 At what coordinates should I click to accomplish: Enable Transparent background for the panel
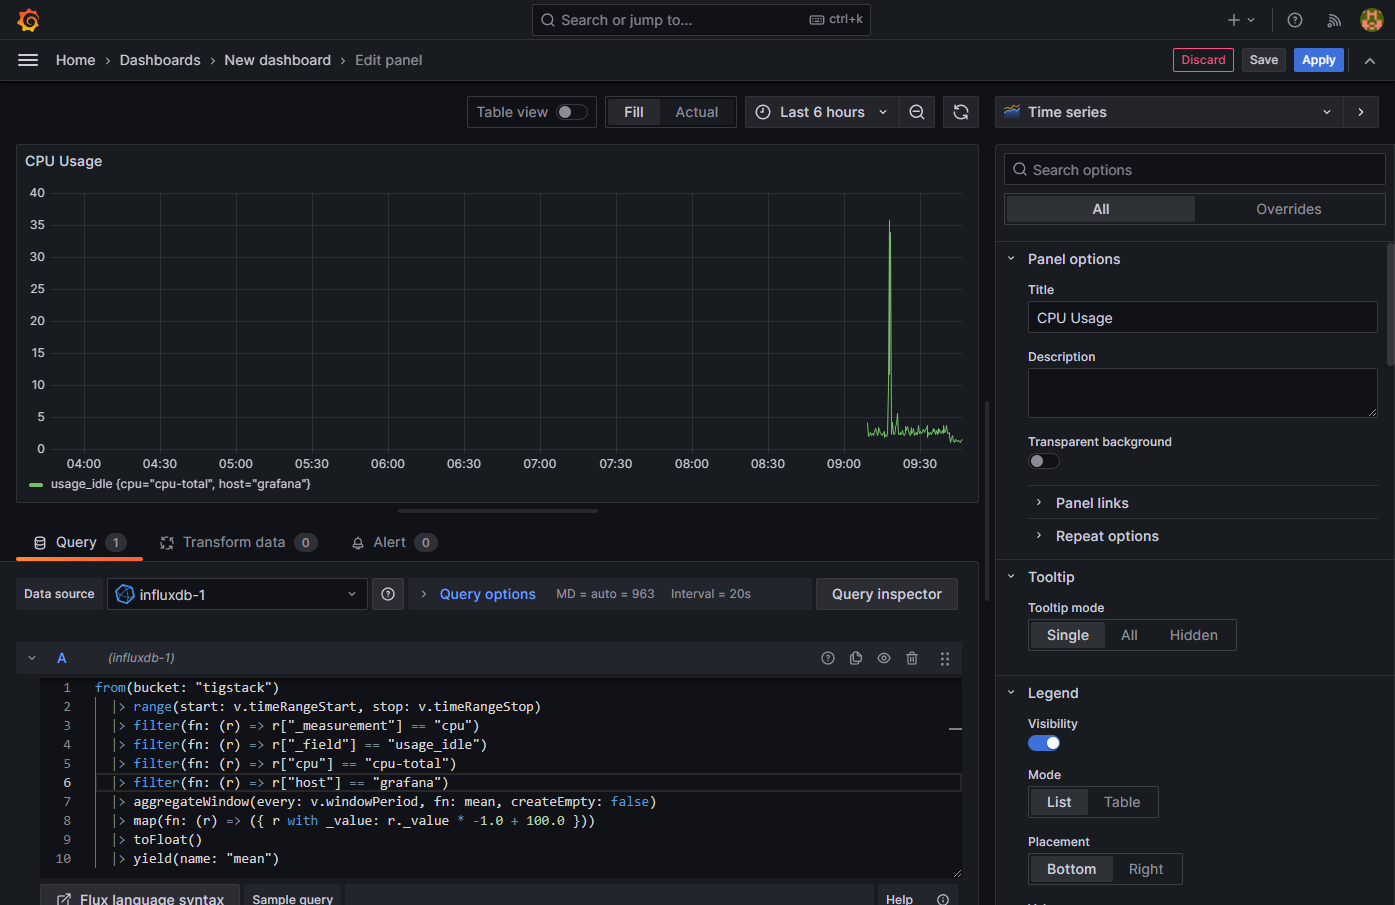(x=1044, y=460)
